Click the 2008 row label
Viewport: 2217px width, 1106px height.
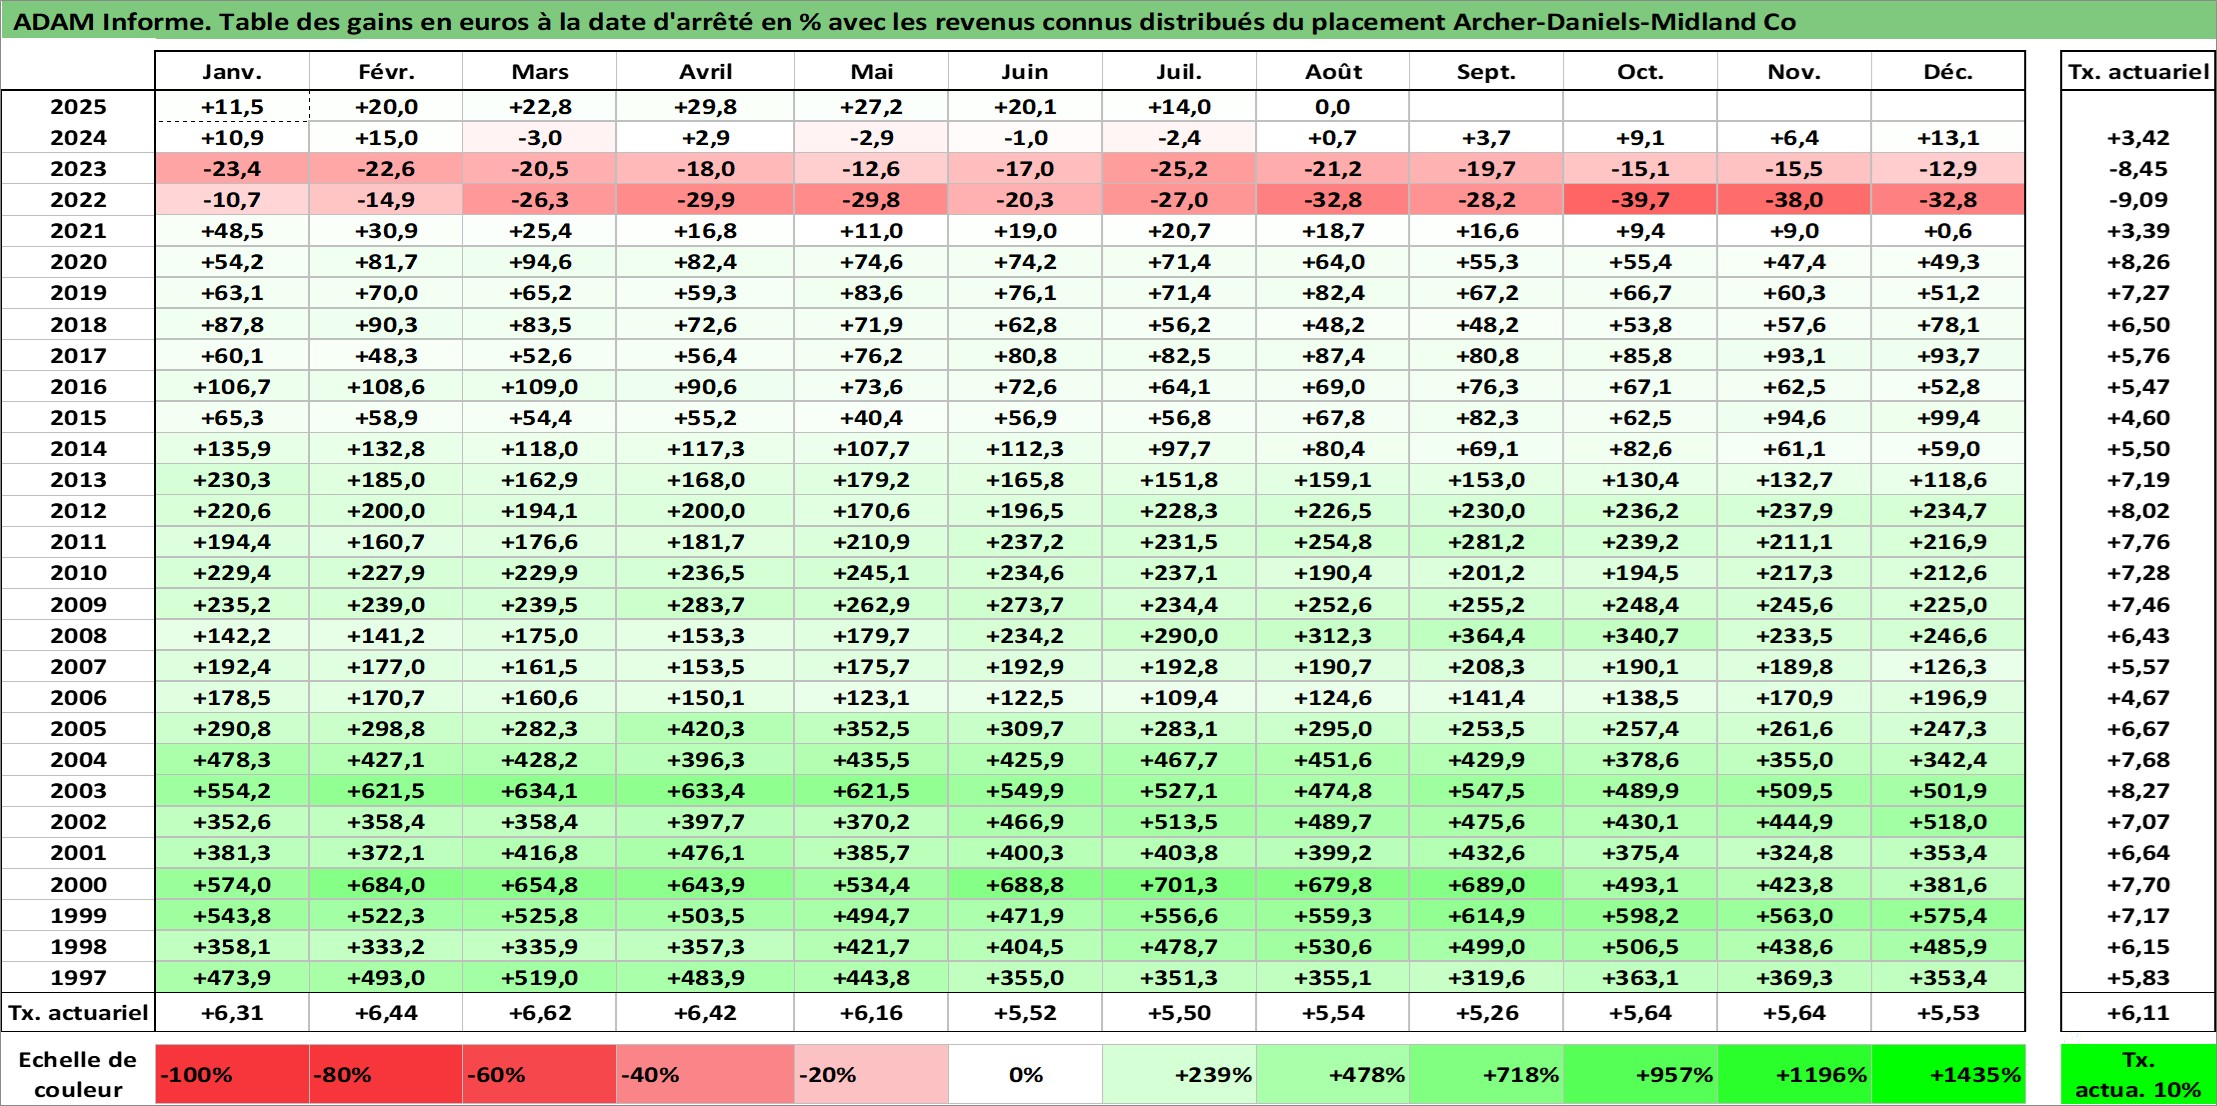click(x=78, y=636)
